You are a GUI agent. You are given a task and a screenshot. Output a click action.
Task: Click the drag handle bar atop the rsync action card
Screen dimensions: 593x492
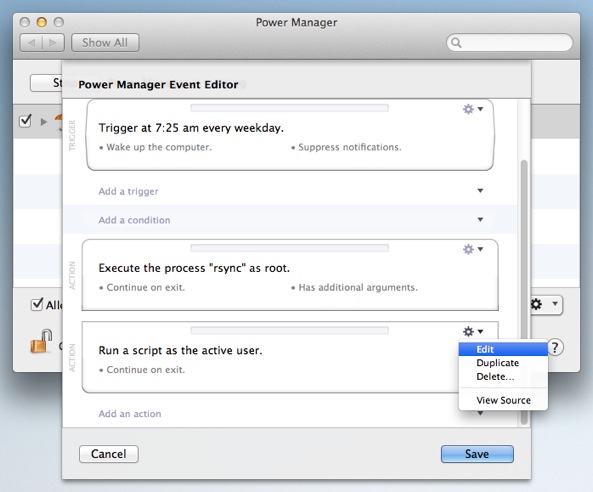[289, 248]
